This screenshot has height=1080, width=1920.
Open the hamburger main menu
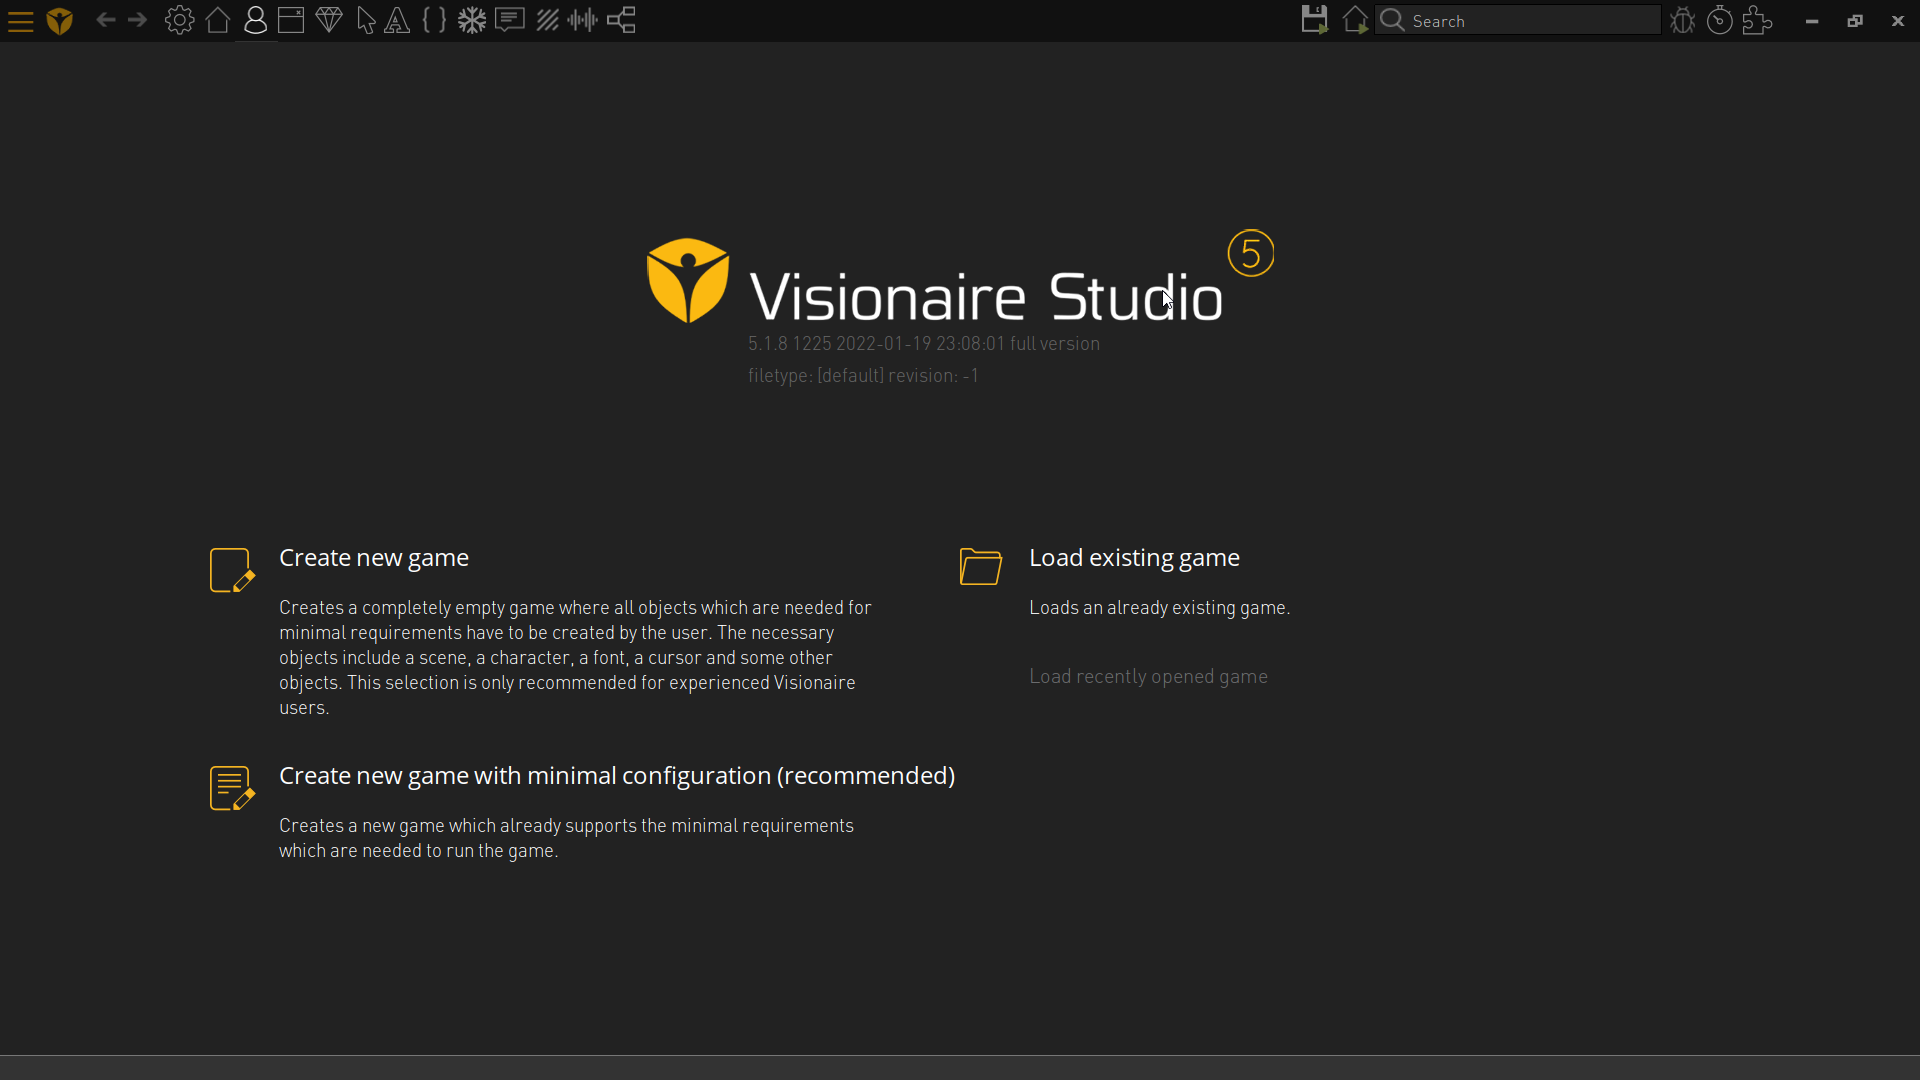click(x=20, y=21)
